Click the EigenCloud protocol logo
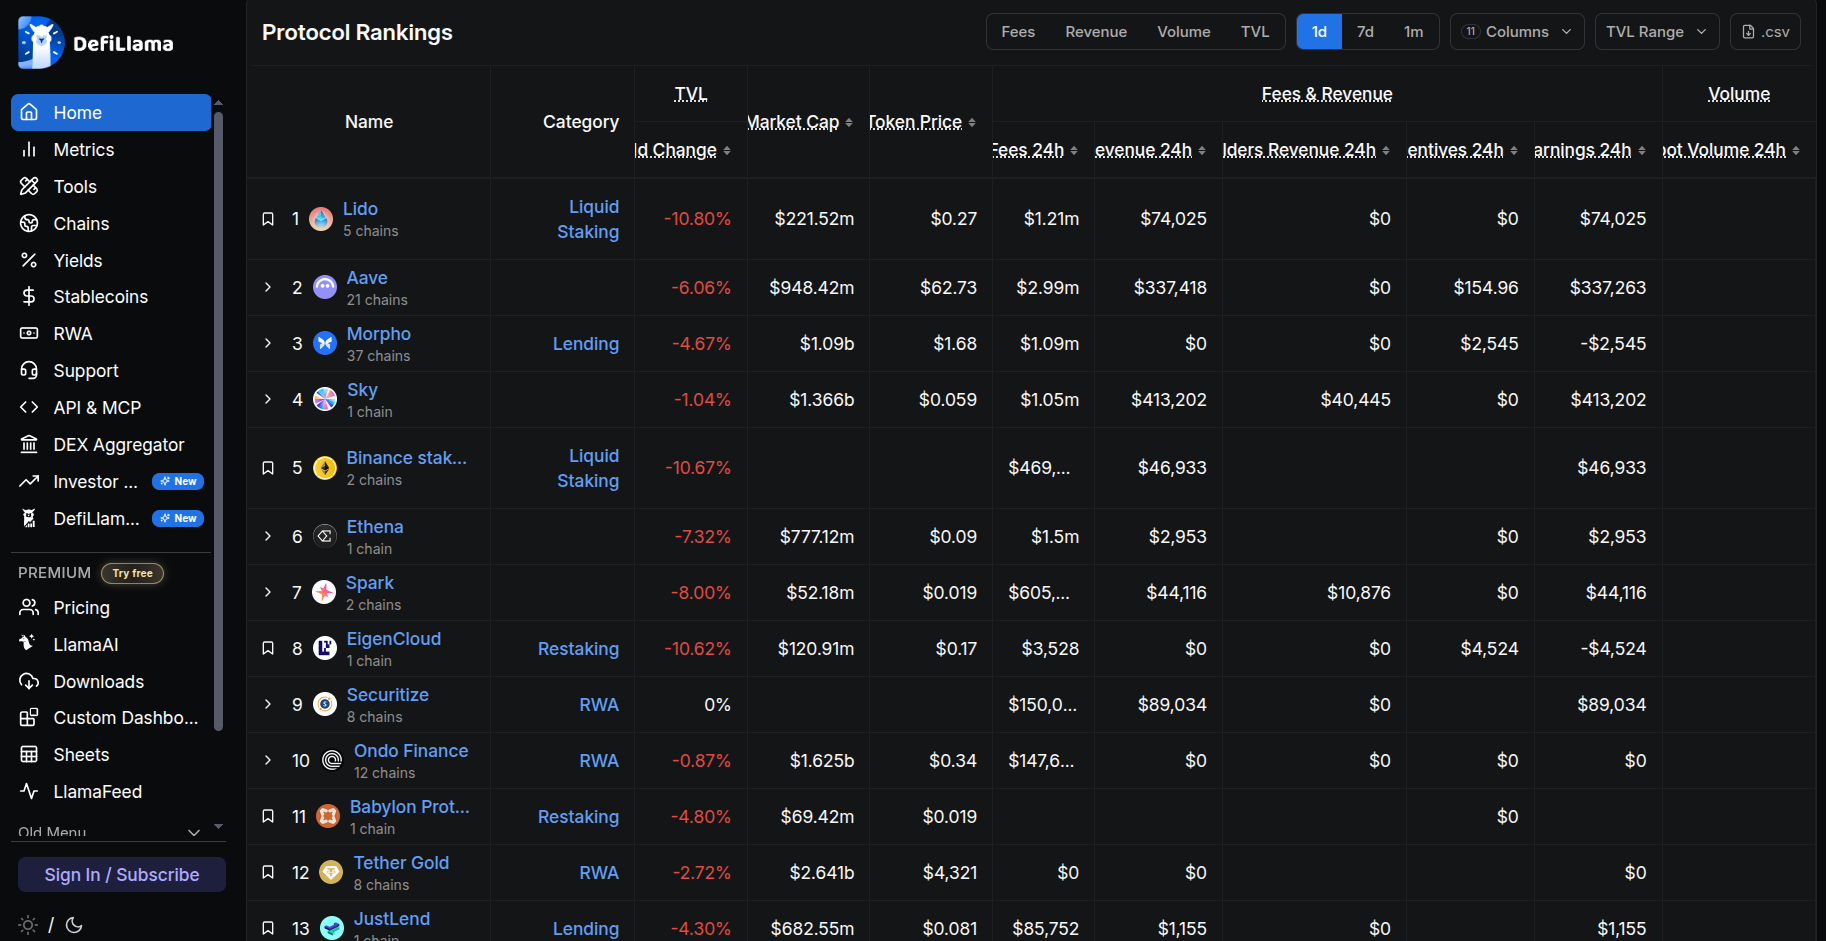 click(325, 649)
